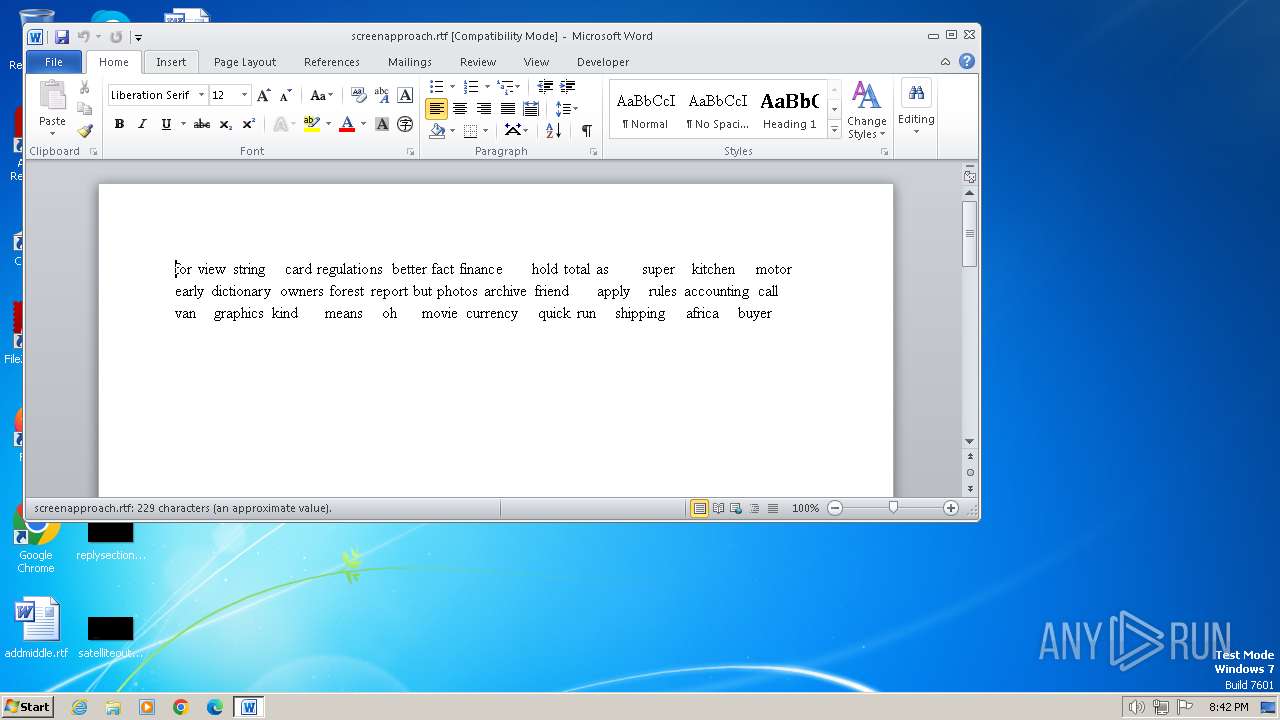Copy selection using the Copy icon
The image size is (1280, 720).
coord(84,109)
